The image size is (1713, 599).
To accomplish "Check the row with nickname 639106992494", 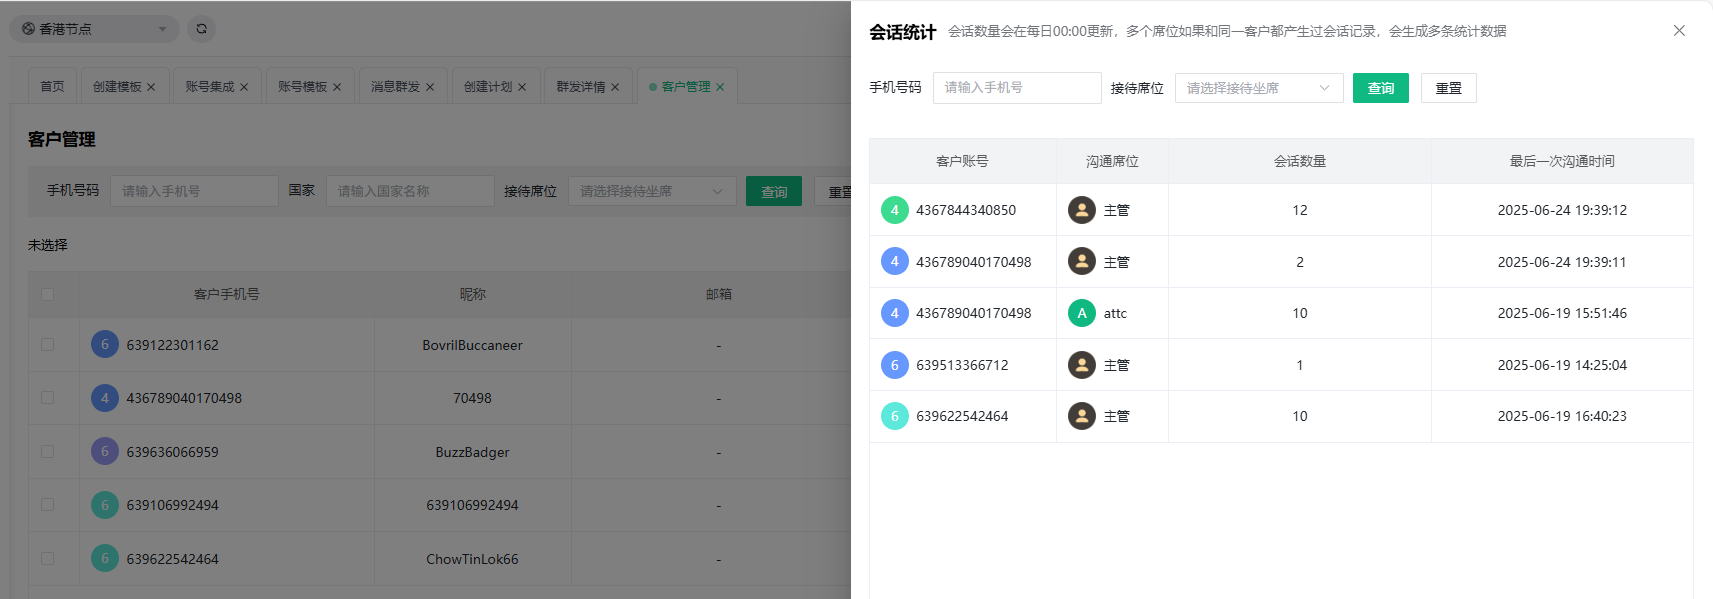I will pyautogui.click(x=47, y=505).
